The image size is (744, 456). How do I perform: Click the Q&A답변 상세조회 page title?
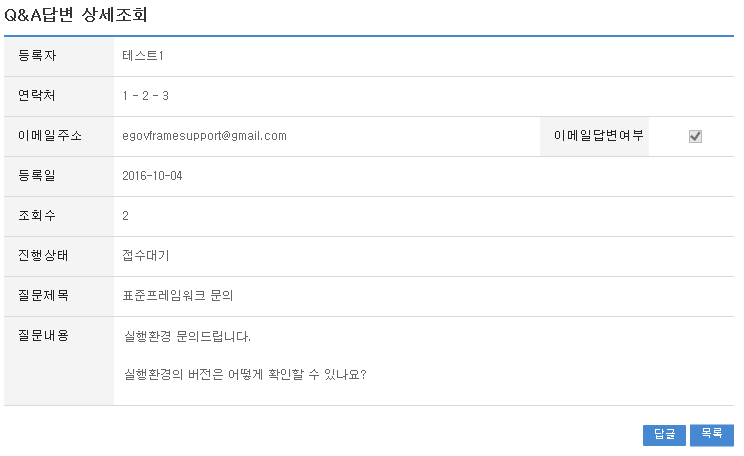(x=79, y=15)
